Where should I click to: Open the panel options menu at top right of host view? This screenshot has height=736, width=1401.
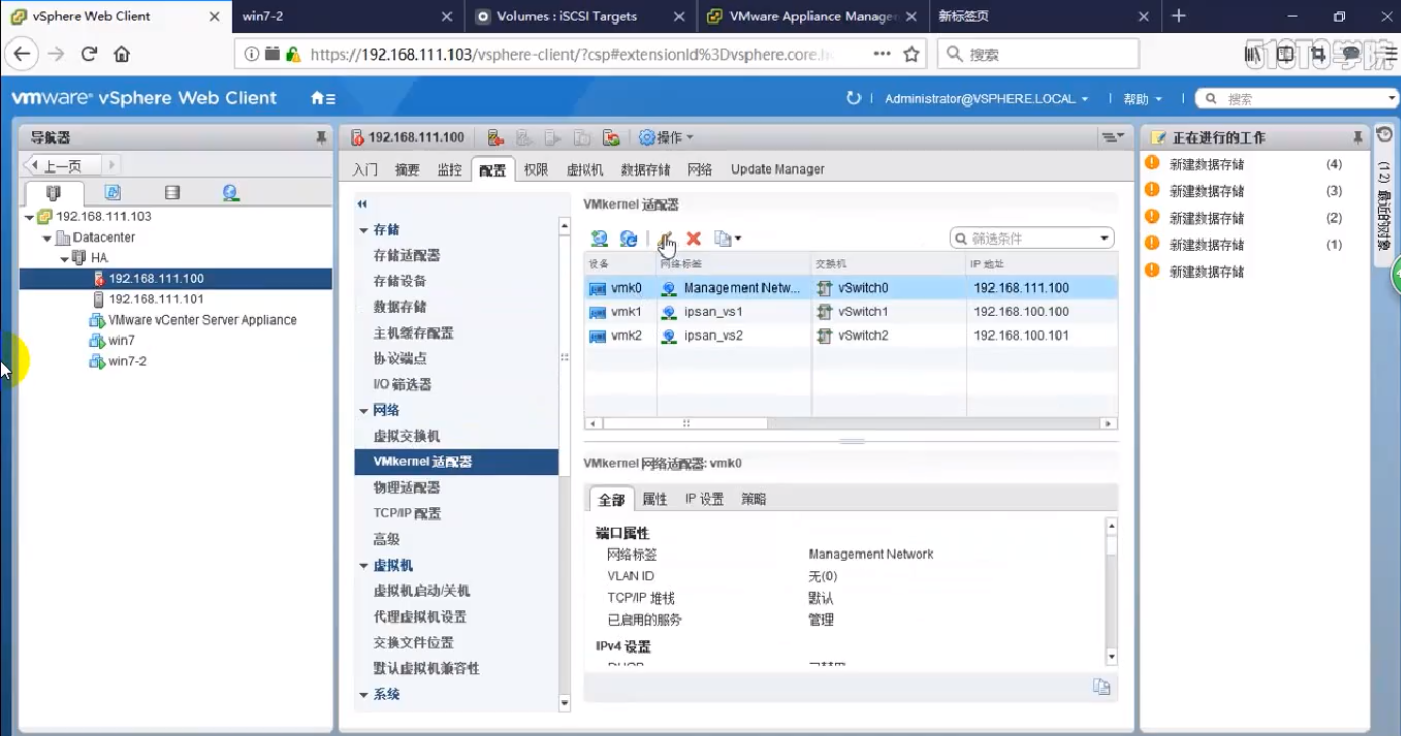pyautogui.click(x=1112, y=137)
